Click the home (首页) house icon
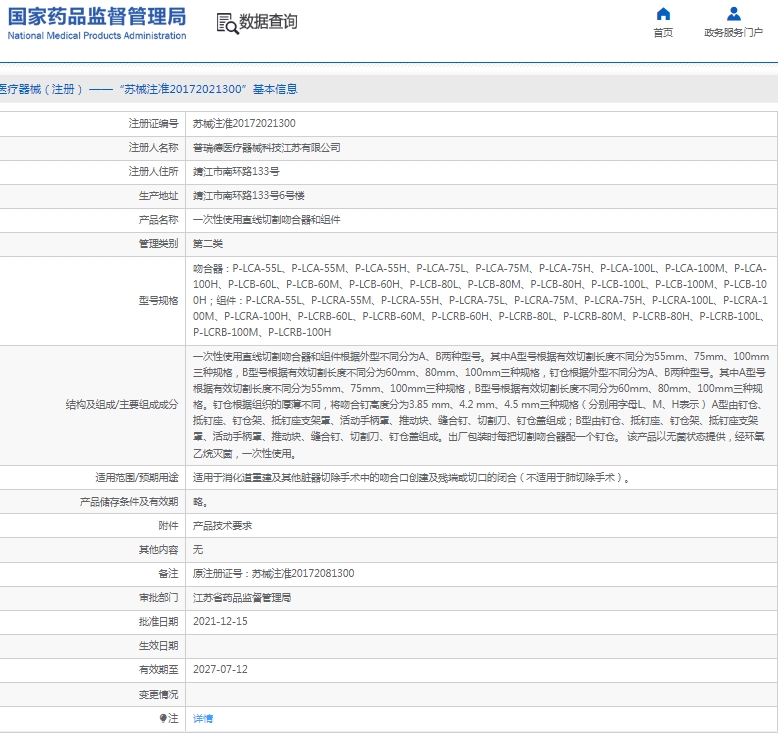Screen dimensions: 778x739 pyautogui.click(x=663, y=14)
